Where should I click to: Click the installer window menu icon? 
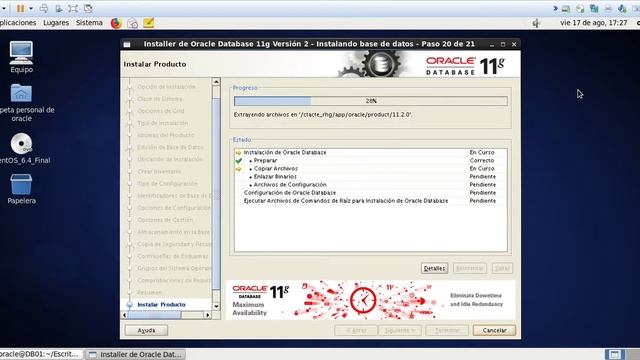click(127, 44)
